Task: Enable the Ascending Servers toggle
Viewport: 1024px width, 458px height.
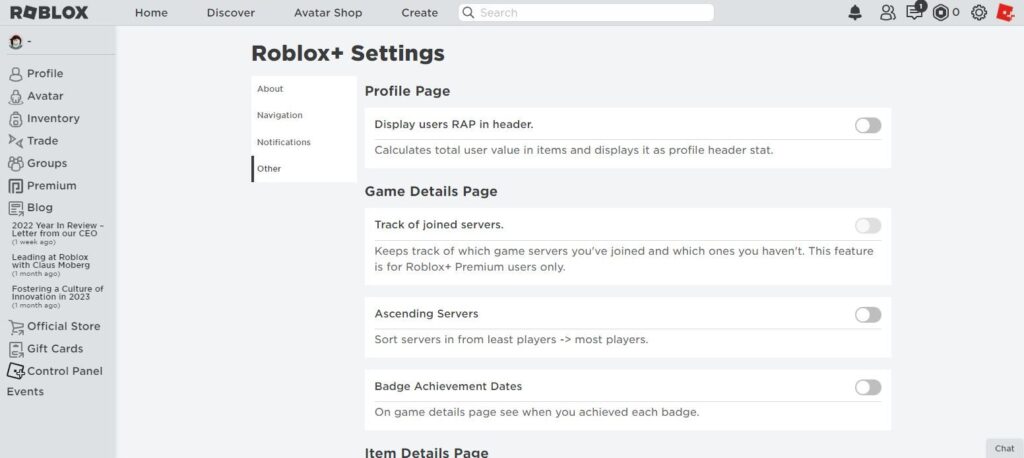Action: (x=868, y=315)
